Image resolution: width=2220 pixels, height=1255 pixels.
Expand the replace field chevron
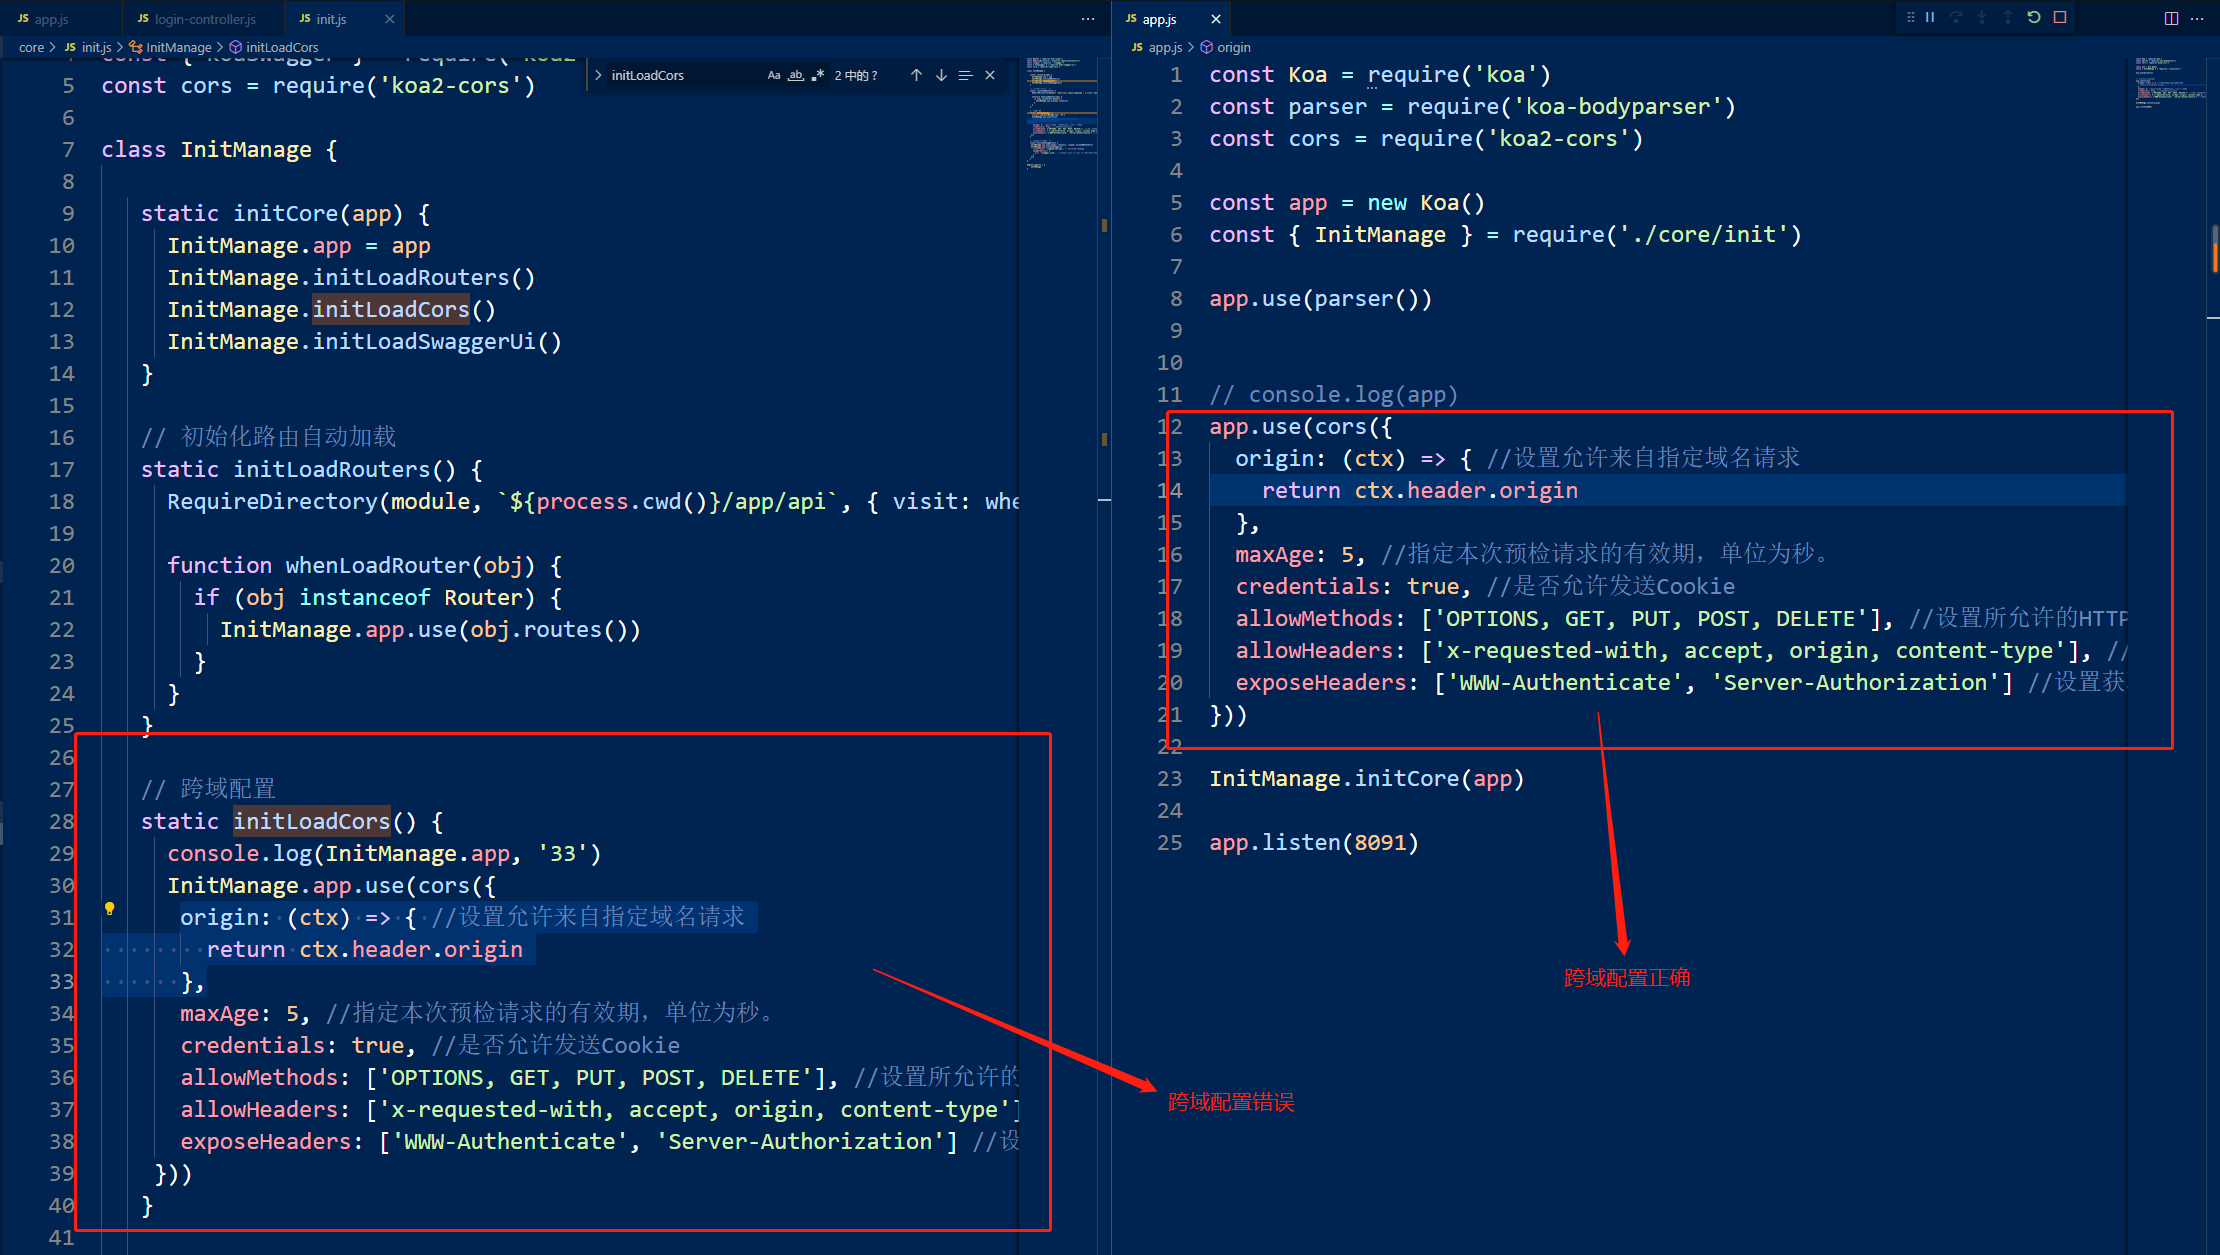(598, 75)
